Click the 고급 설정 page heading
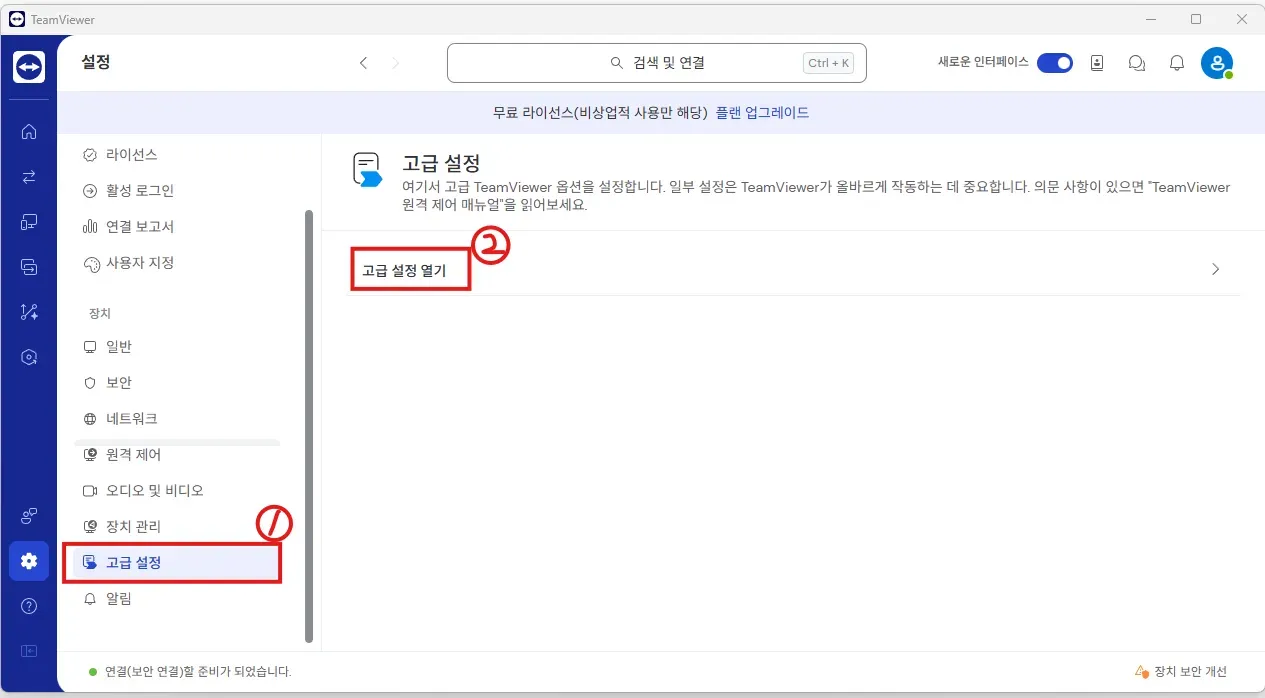The image size is (1265, 698). click(x=441, y=163)
